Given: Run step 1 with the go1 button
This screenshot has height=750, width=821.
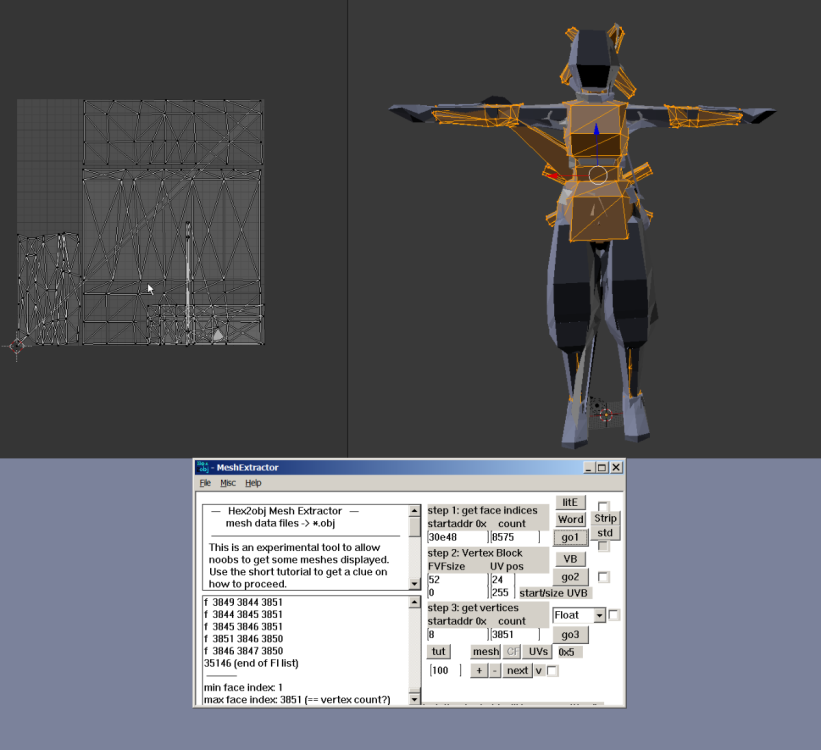Looking at the screenshot, I should click(570, 537).
